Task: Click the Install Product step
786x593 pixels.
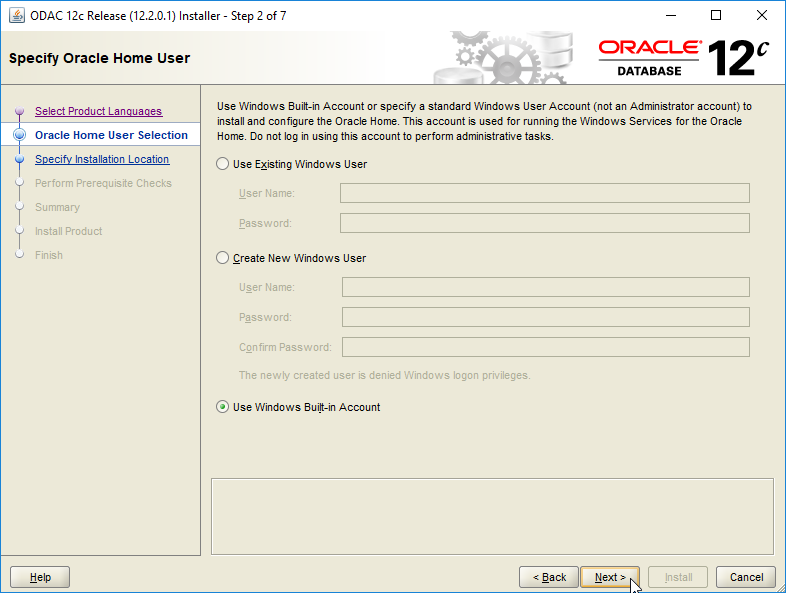Action: coord(69,231)
